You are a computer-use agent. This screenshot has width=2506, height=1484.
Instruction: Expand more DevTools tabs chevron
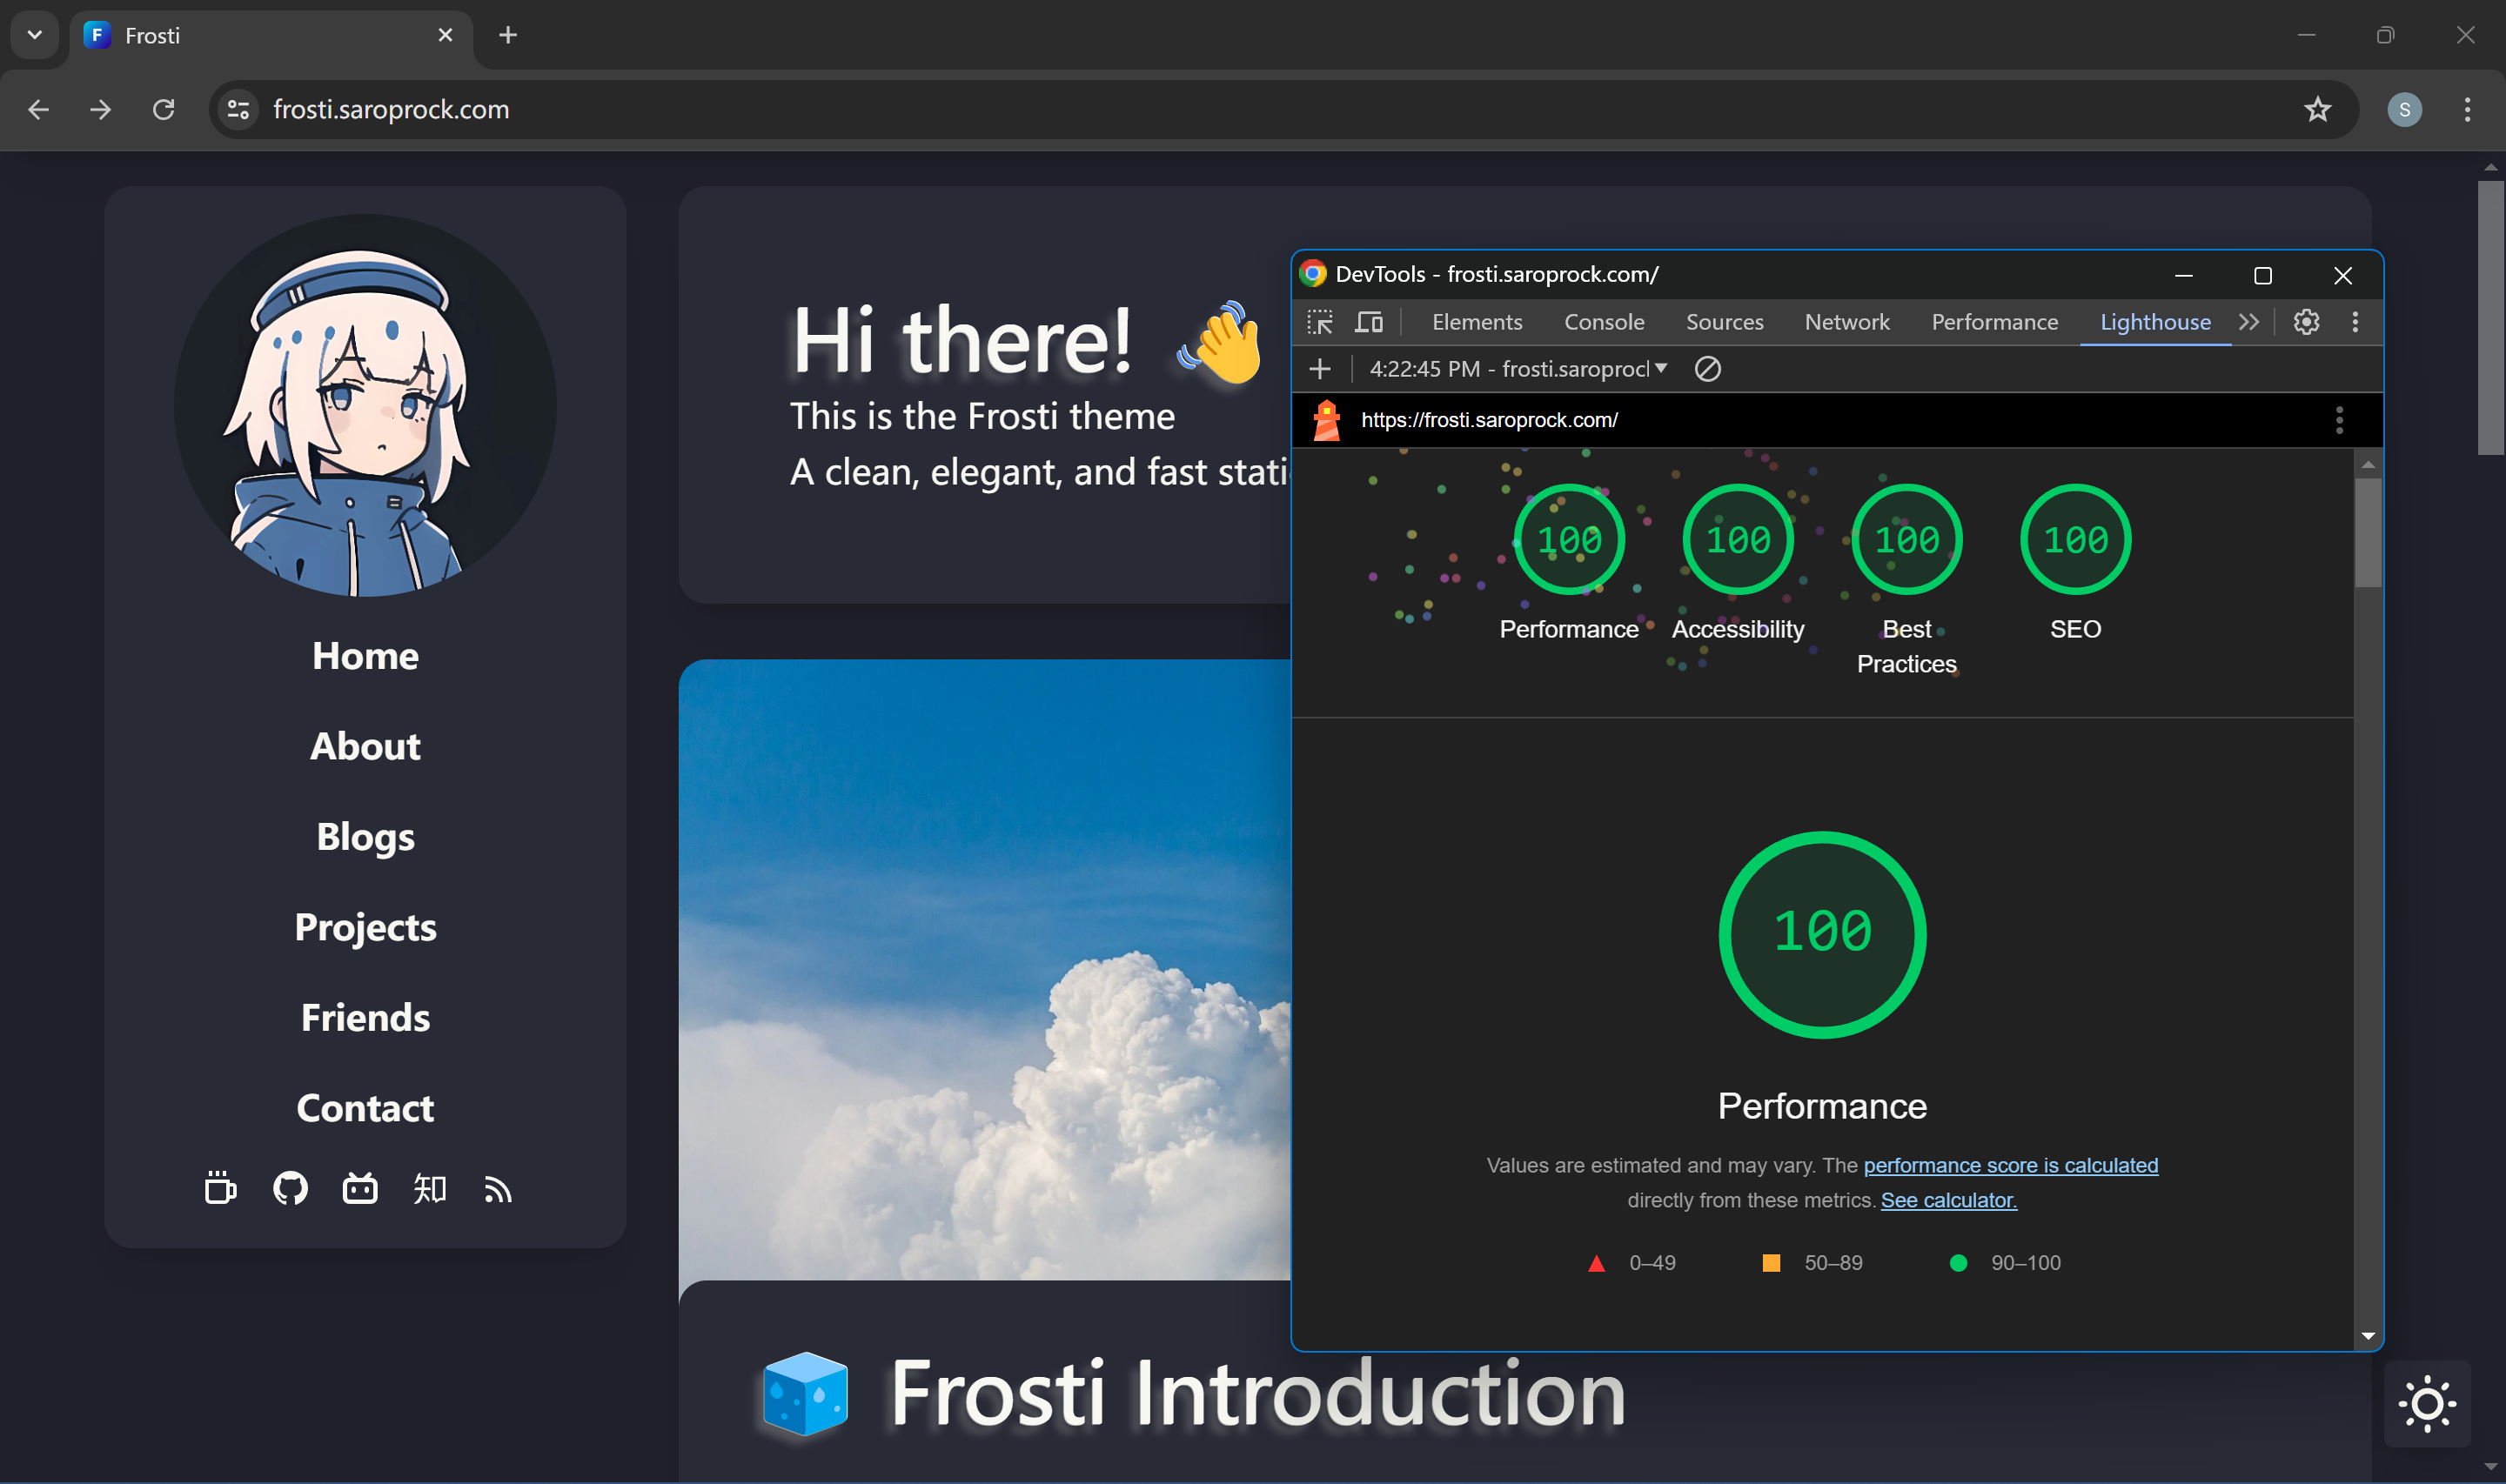pos(2249,322)
